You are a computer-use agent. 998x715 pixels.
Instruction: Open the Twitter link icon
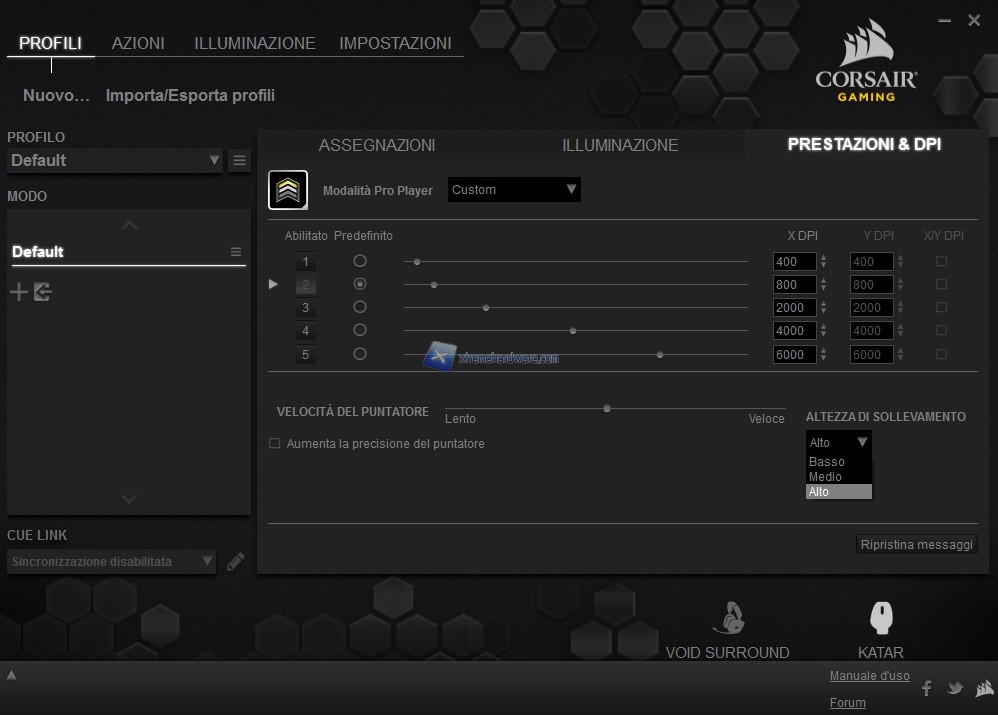pos(954,688)
